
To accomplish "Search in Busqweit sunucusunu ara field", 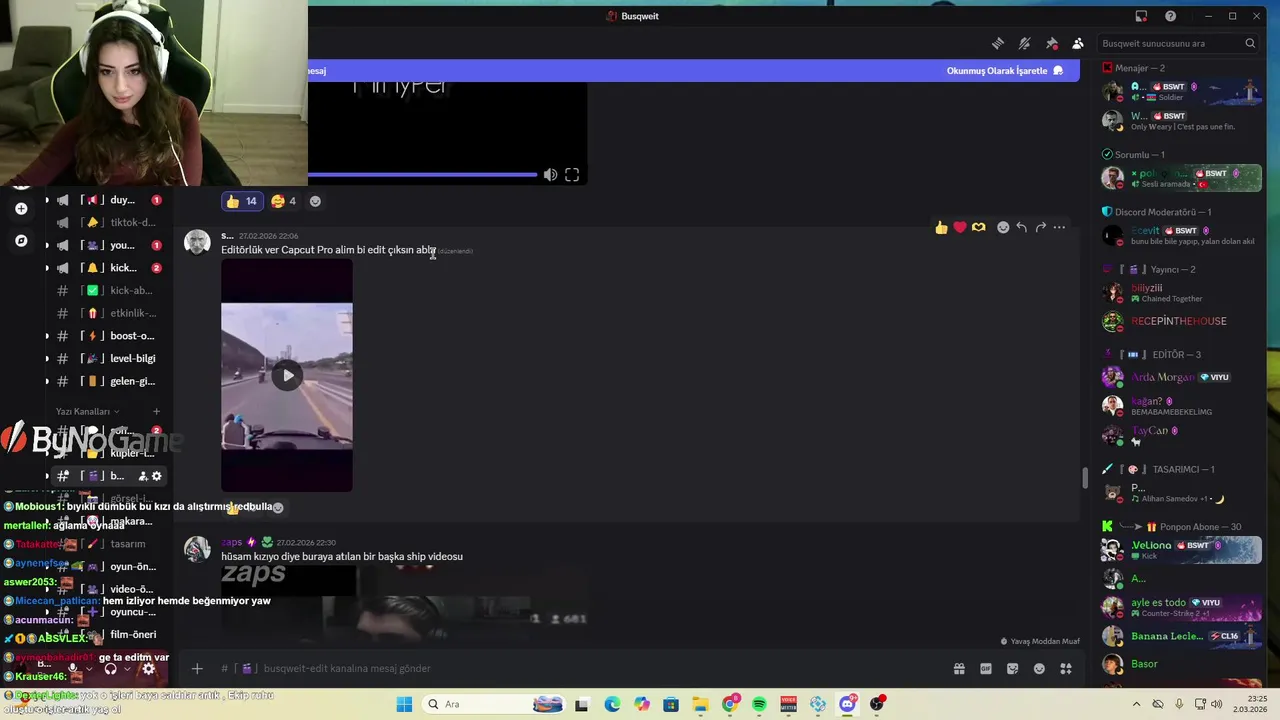I will pyautogui.click(x=1178, y=43).
